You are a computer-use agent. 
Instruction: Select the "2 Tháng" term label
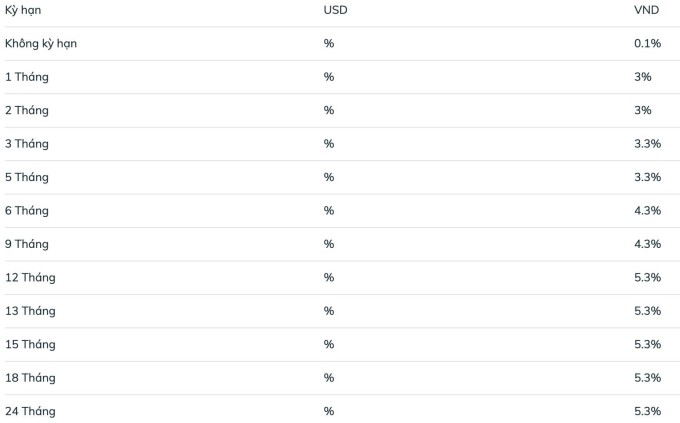pos(27,110)
